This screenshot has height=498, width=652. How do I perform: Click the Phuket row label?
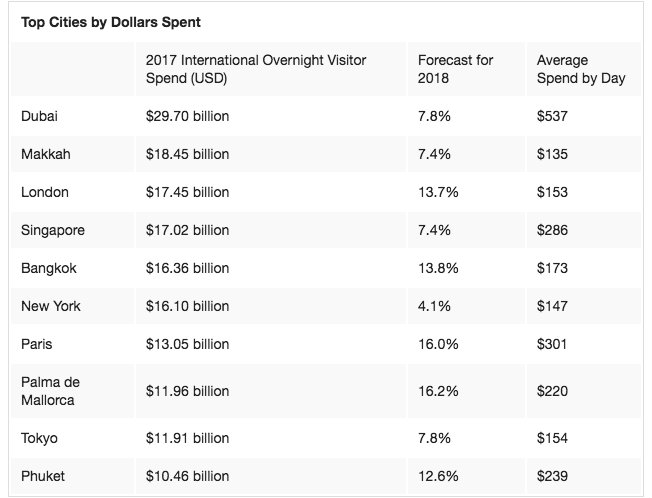coord(42,476)
